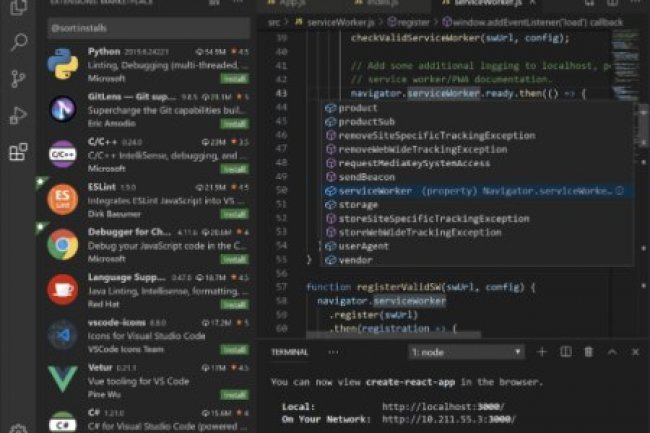The width and height of the screenshot is (650, 433).
Task: Select the TERMINAL panel tab
Action: (289, 352)
